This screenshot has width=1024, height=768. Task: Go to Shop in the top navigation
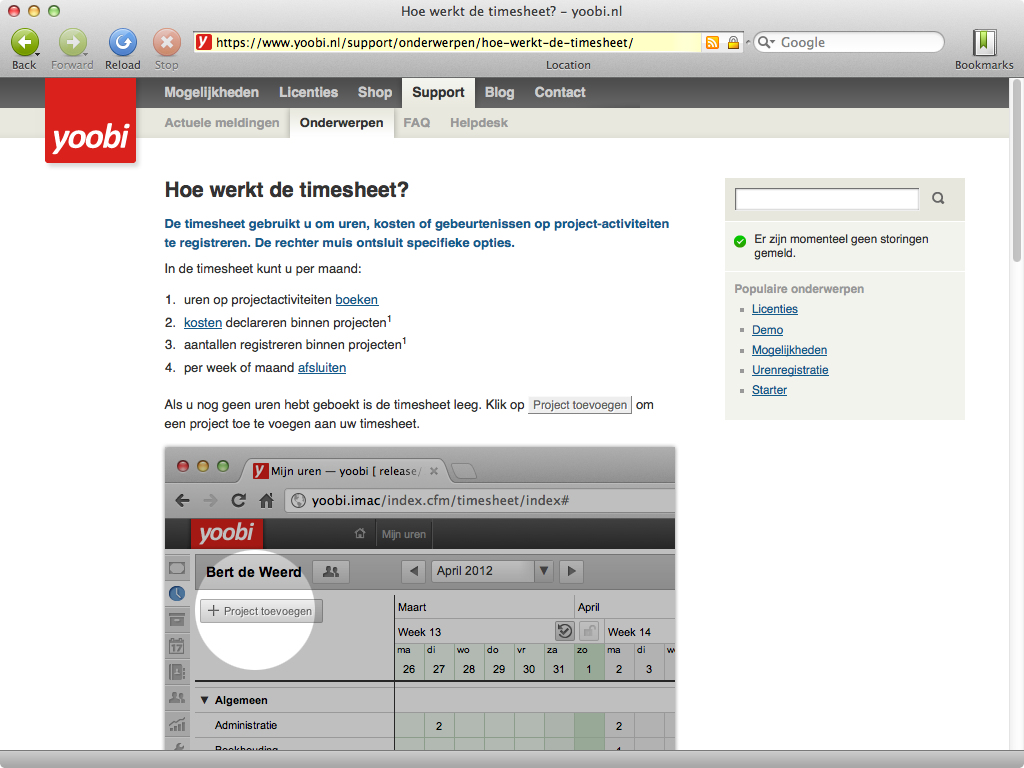coord(375,92)
